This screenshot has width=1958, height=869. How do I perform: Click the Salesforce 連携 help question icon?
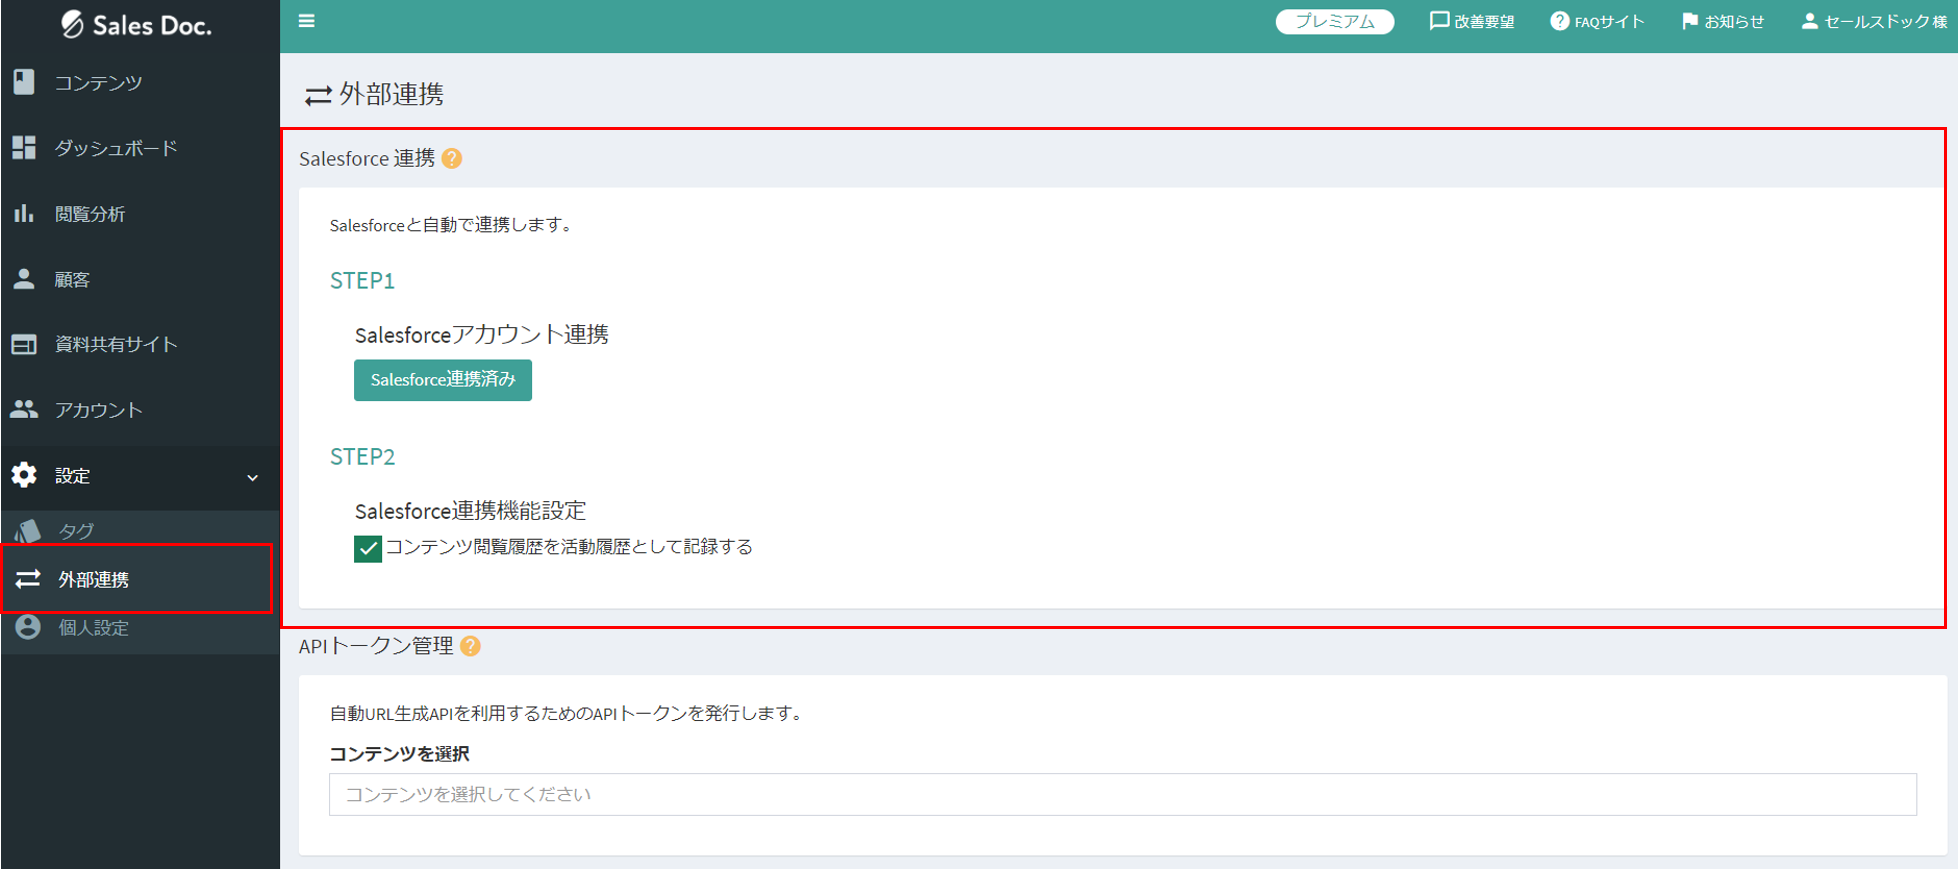(x=452, y=158)
